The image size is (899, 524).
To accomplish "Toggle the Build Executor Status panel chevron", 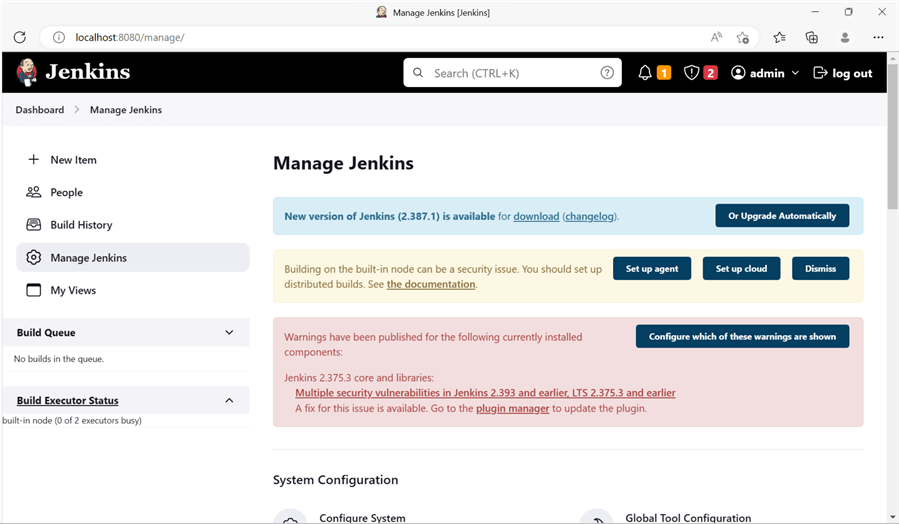I will (229, 400).
